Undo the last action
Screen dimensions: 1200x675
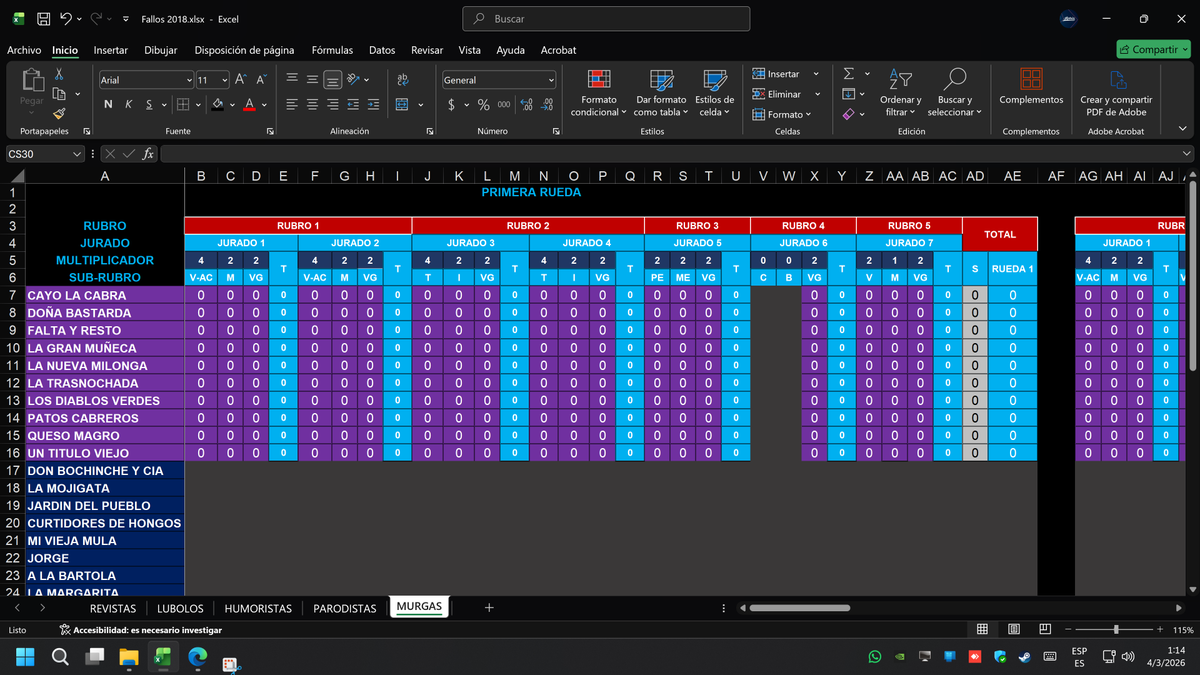(x=67, y=19)
